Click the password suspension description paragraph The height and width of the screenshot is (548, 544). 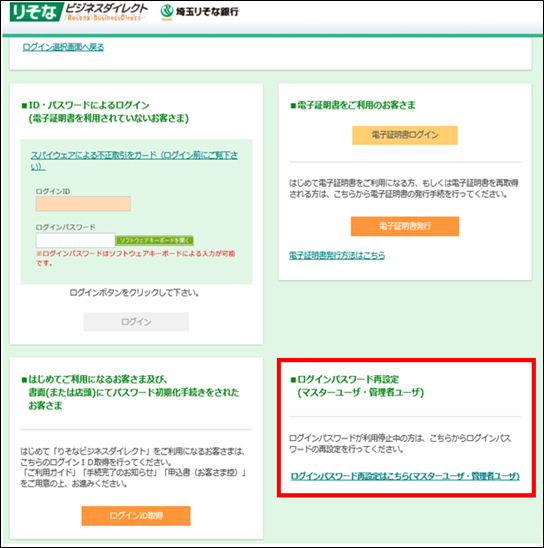pos(400,444)
